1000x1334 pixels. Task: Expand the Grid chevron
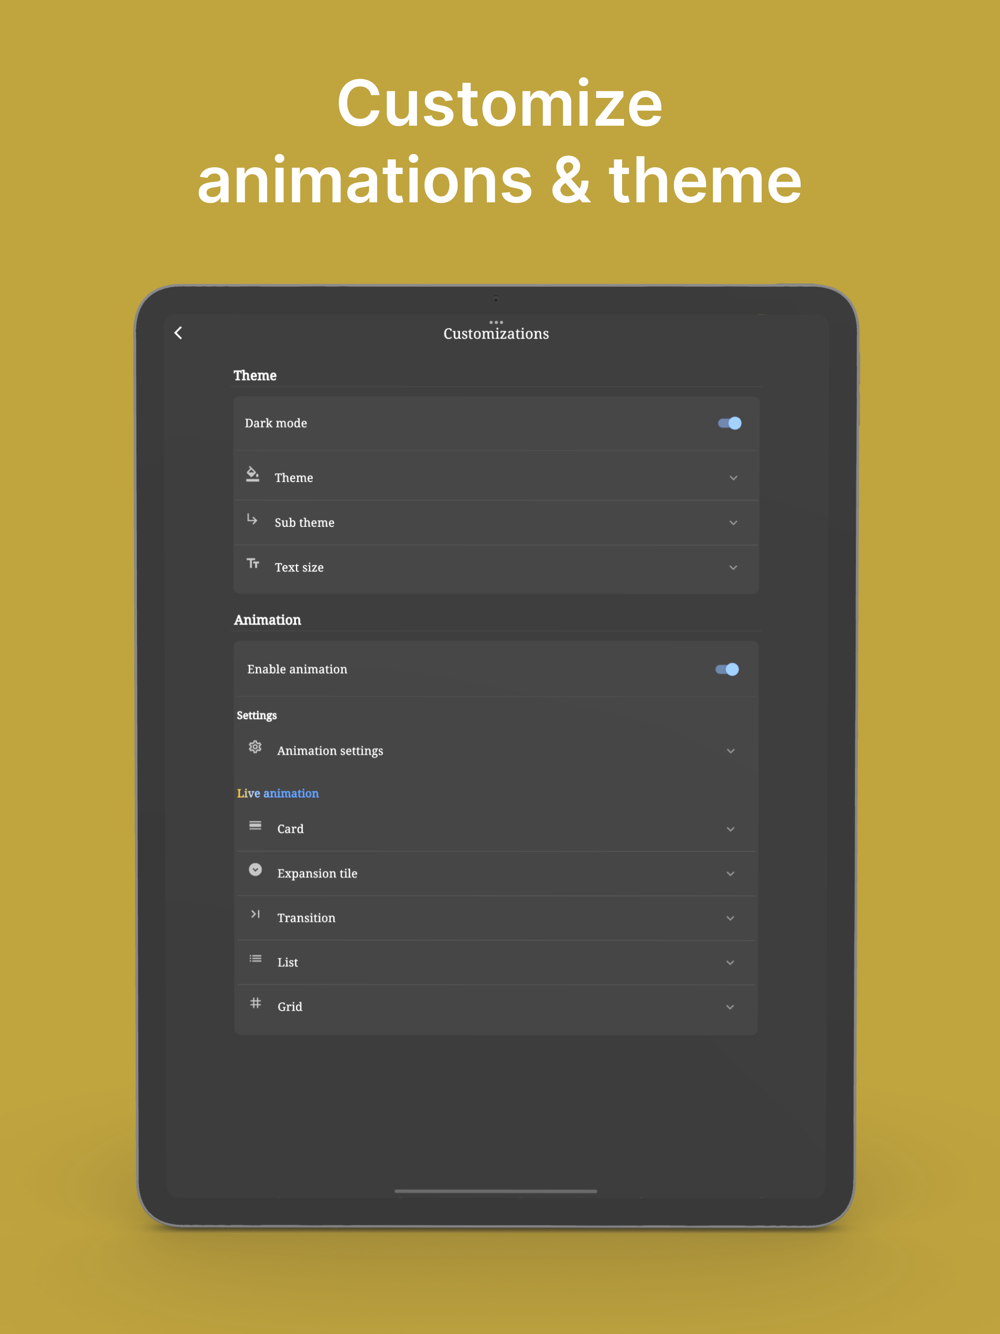pos(731,1007)
